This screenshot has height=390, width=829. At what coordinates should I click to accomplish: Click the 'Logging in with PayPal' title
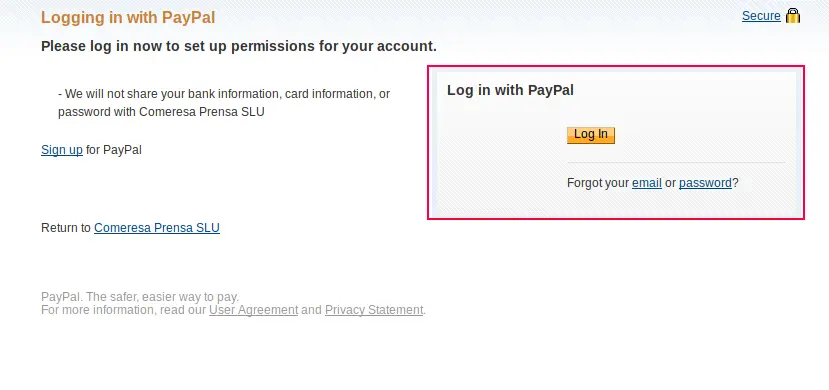point(128,17)
